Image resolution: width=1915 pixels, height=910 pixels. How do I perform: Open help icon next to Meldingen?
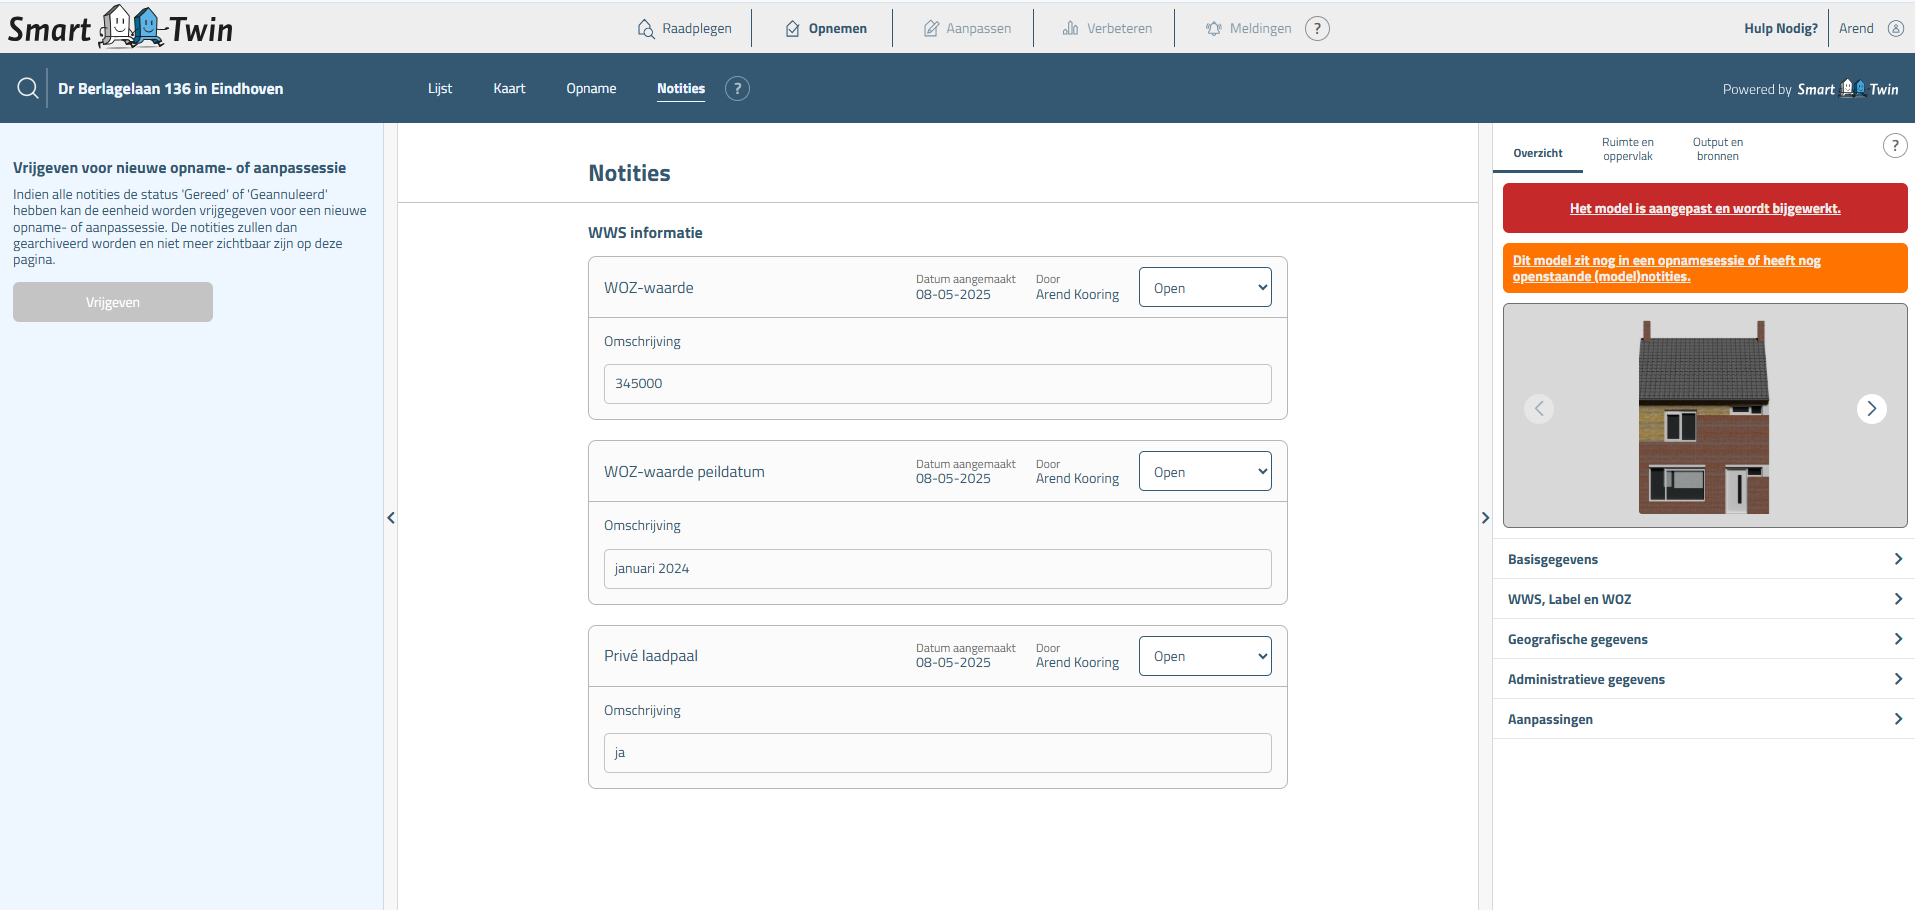coord(1318,28)
